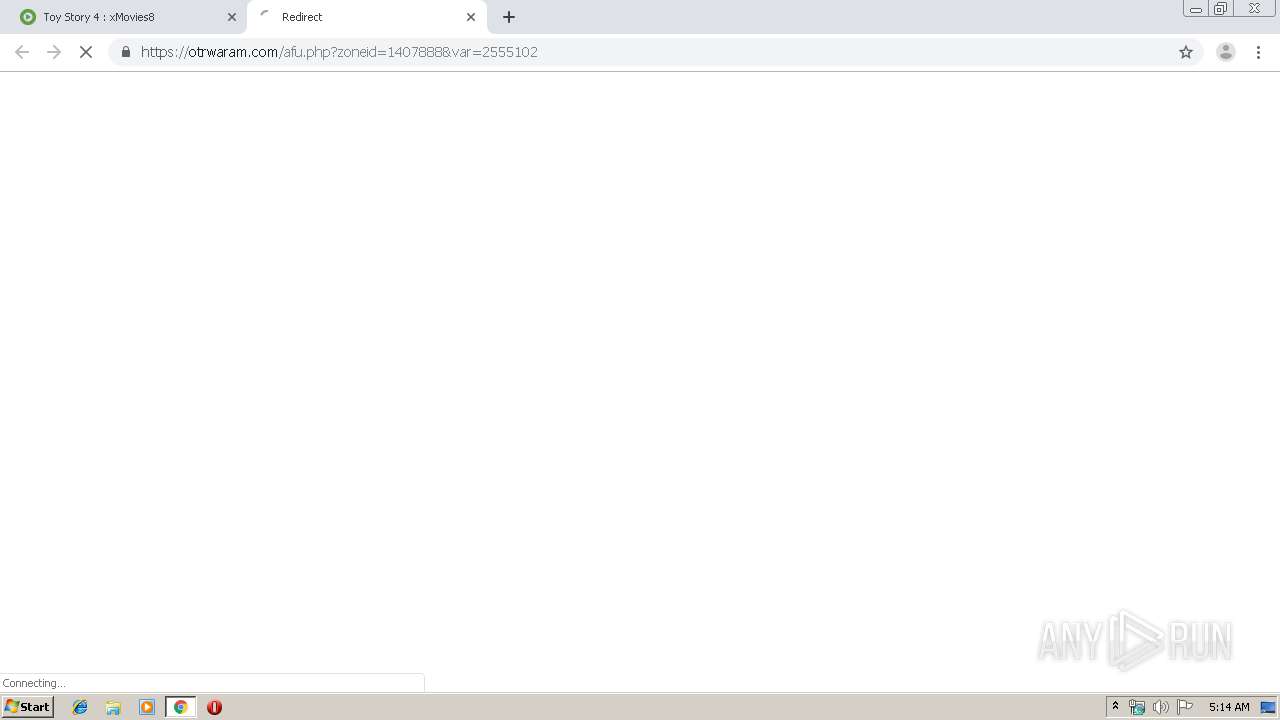Stop loading the page

[x=86, y=52]
